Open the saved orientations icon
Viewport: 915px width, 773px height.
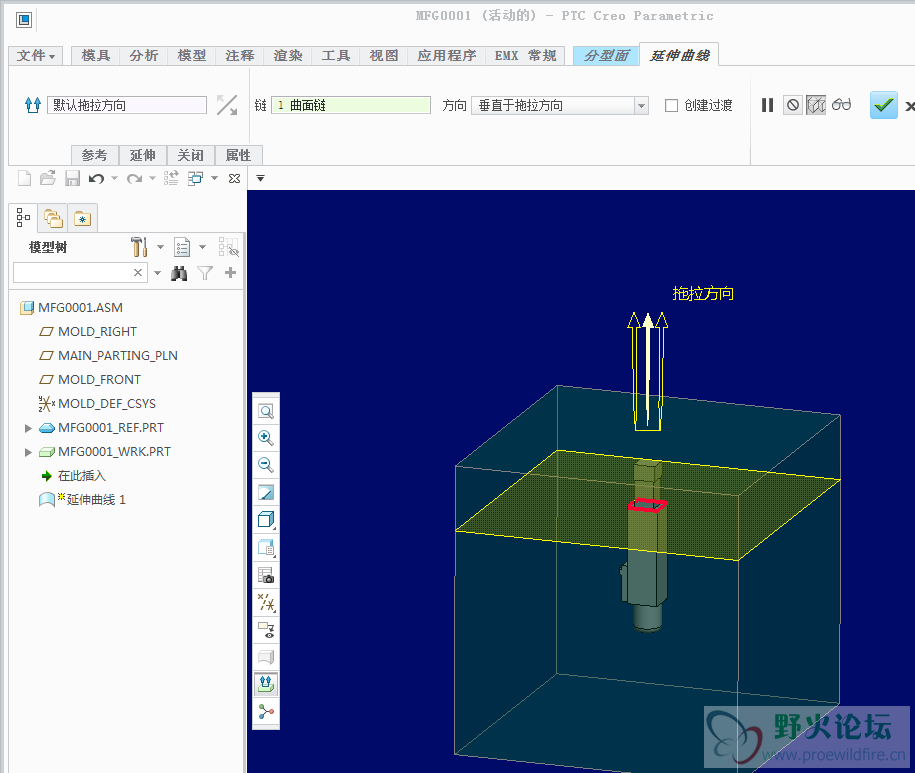(266, 547)
